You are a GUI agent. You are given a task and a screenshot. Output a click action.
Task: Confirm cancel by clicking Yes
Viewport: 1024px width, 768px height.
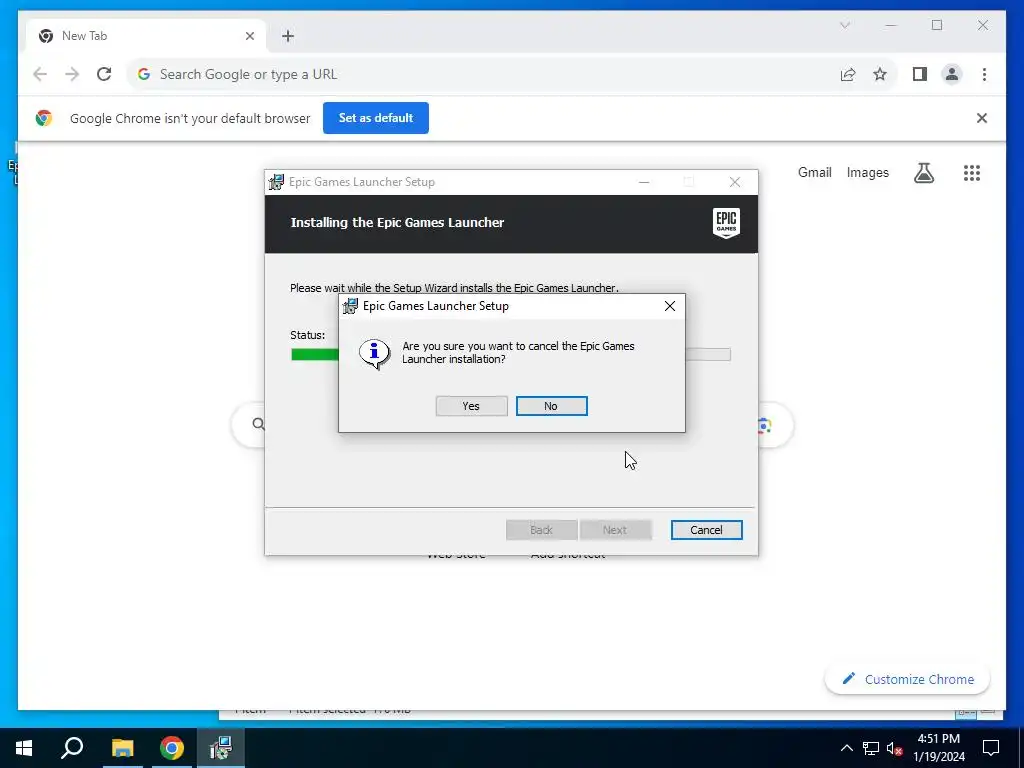coord(471,406)
